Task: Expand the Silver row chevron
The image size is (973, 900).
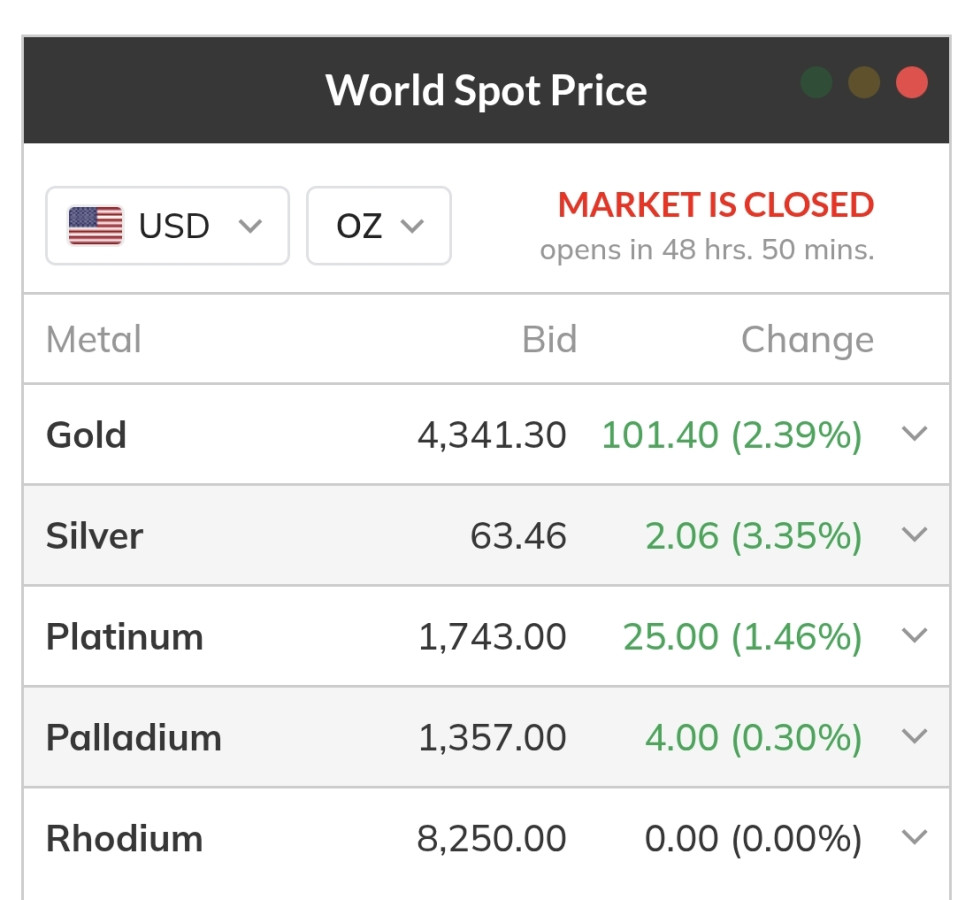Action: (x=914, y=534)
